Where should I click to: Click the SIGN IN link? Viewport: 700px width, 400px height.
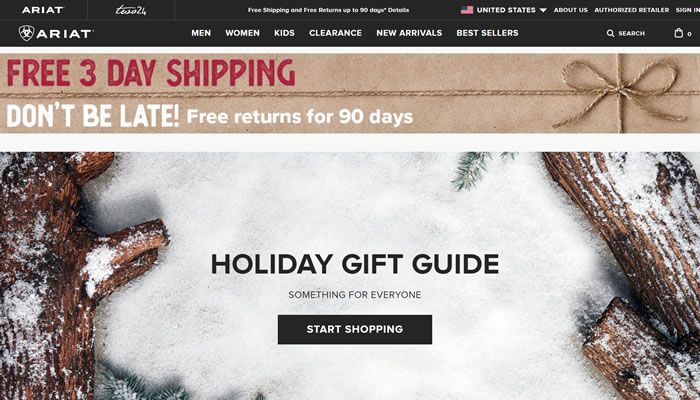(x=688, y=10)
